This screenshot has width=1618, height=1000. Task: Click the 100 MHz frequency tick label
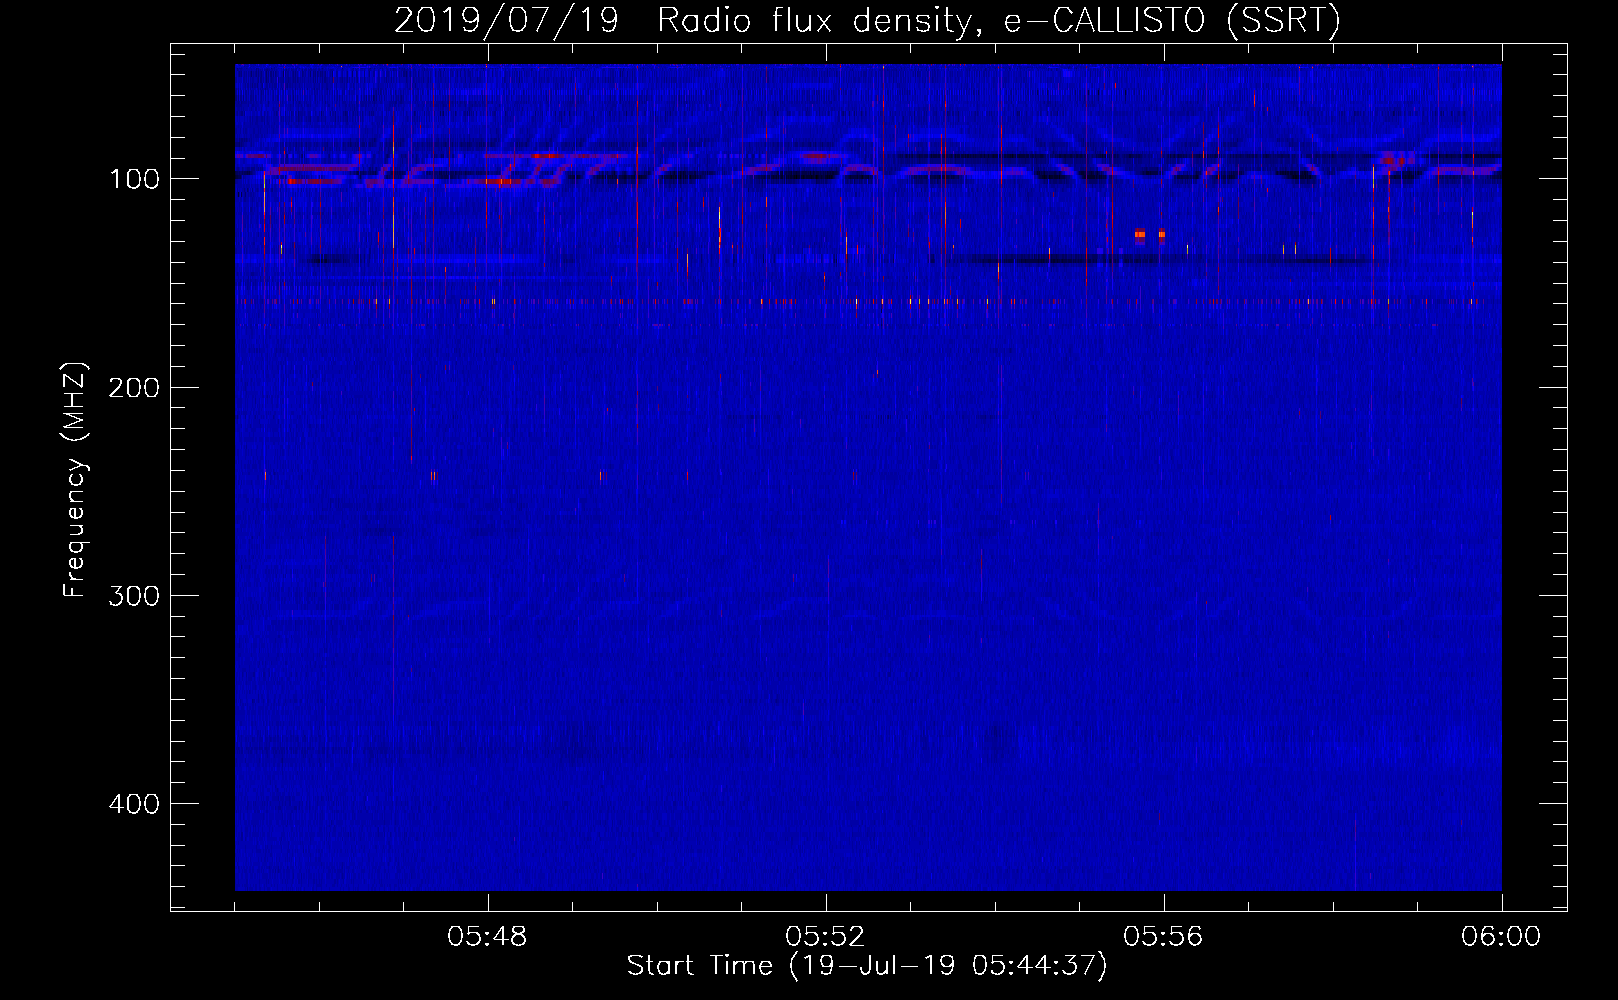[x=134, y=179]
